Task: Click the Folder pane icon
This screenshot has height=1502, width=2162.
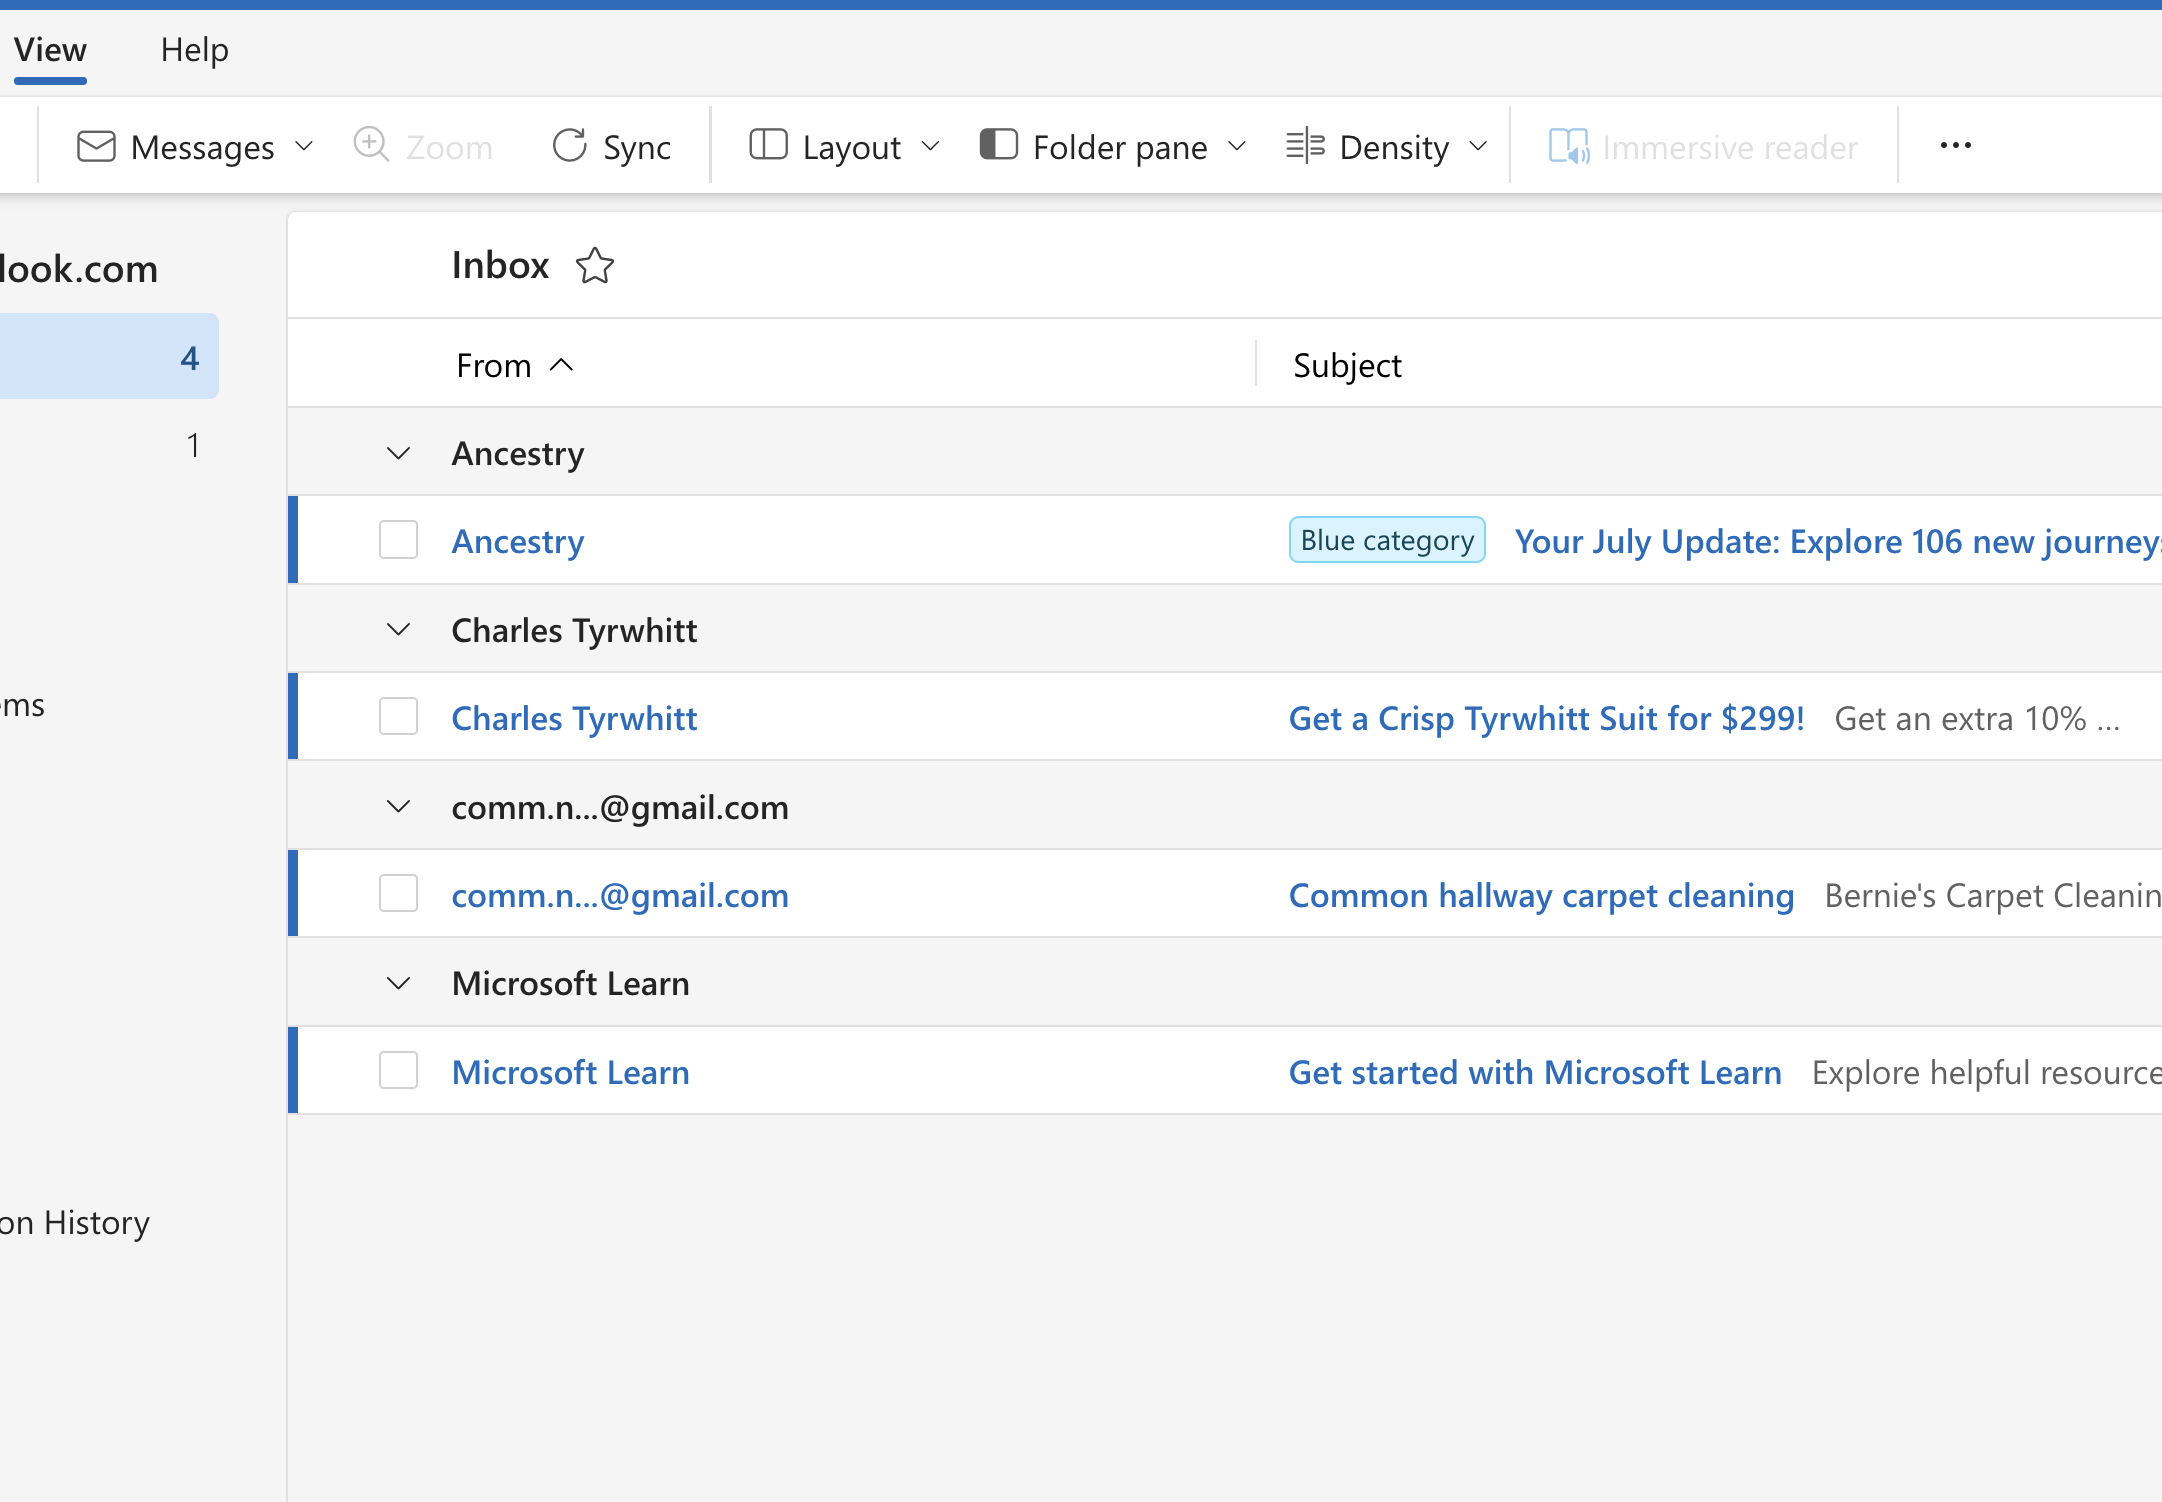Action: pos(998,145)
